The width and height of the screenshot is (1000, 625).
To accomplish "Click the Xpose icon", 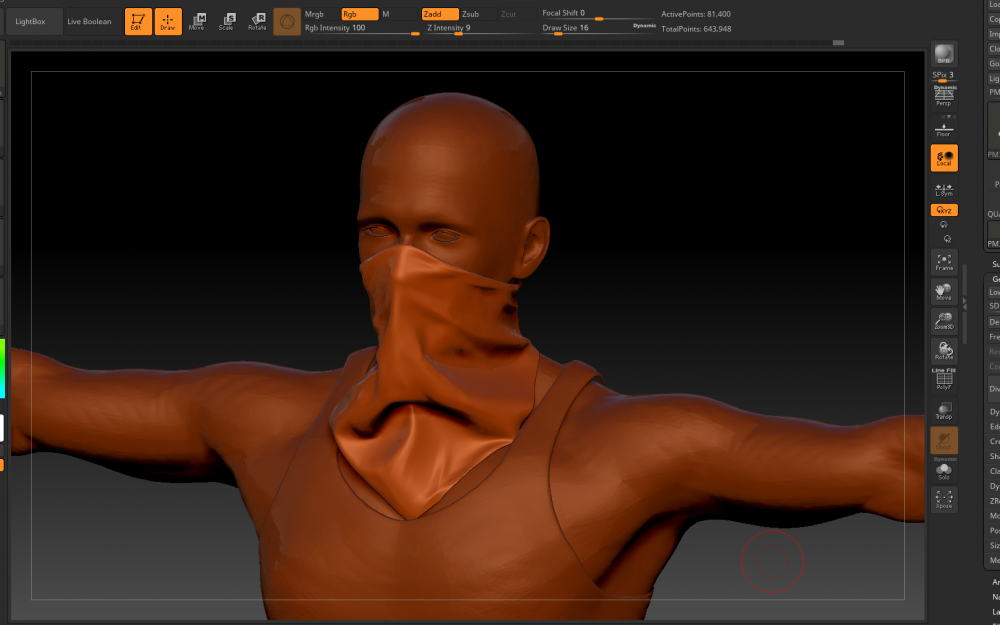I will tap(943, 499).
